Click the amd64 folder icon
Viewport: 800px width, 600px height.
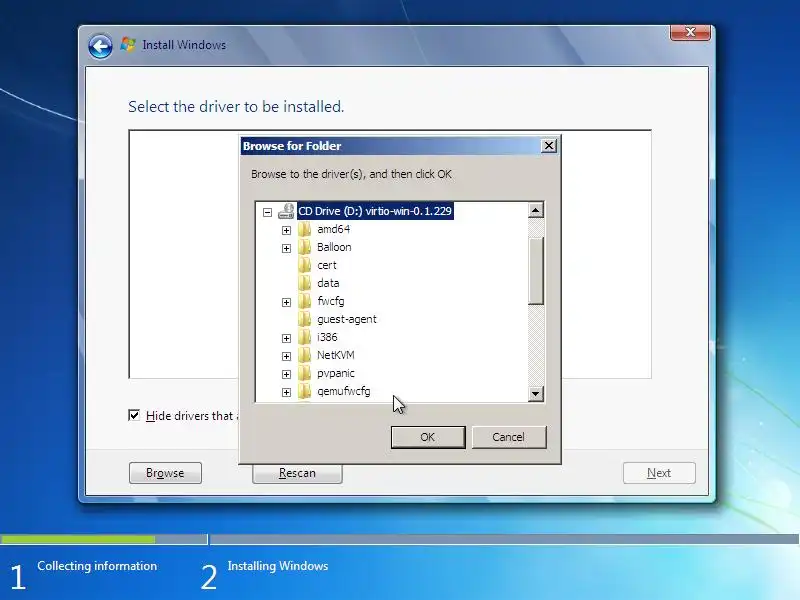305,229
